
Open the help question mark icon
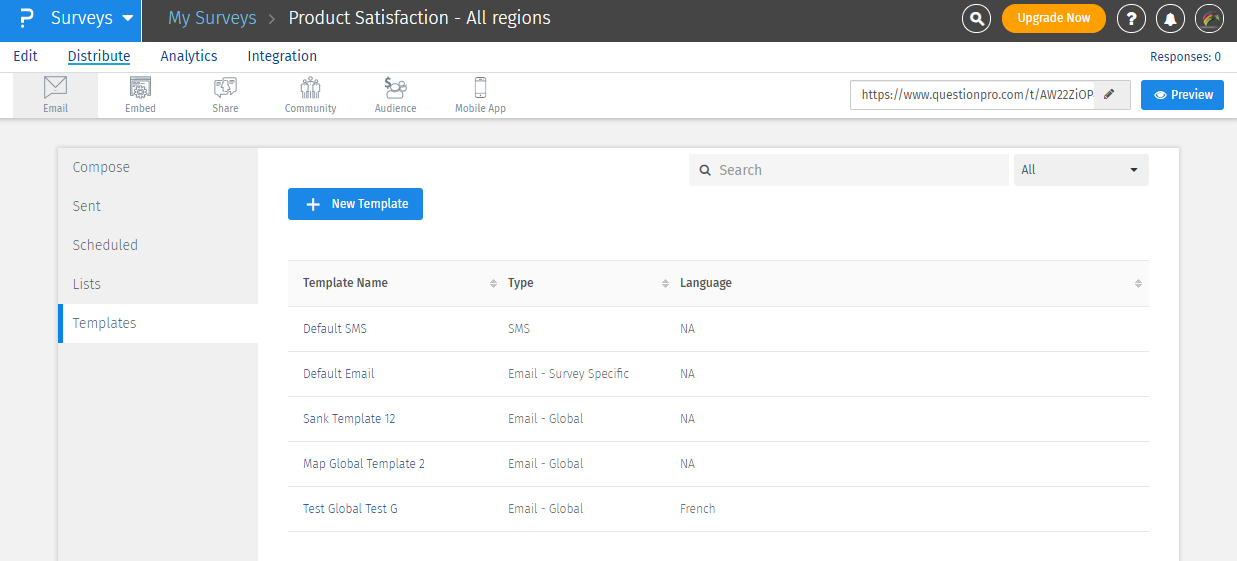tap(1131, 18)
